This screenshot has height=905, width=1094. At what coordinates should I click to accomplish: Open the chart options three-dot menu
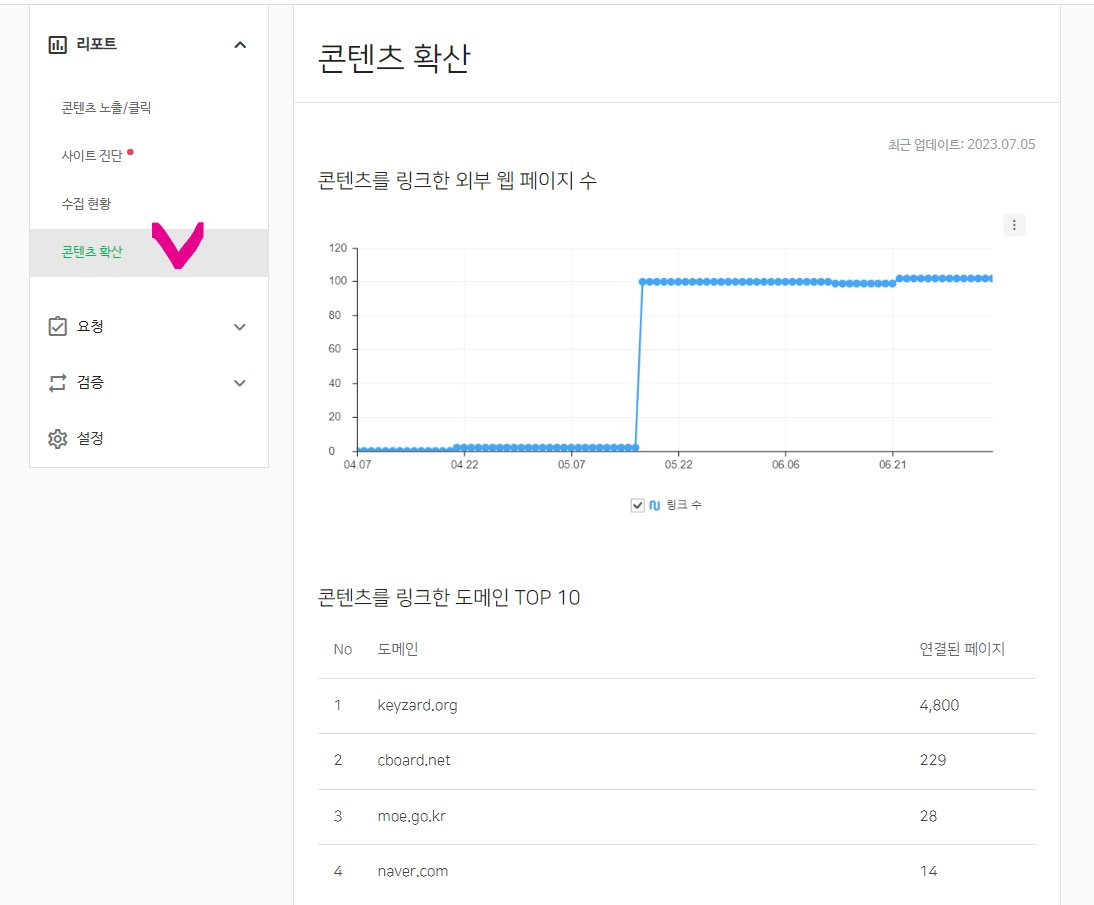point(1014,225)
